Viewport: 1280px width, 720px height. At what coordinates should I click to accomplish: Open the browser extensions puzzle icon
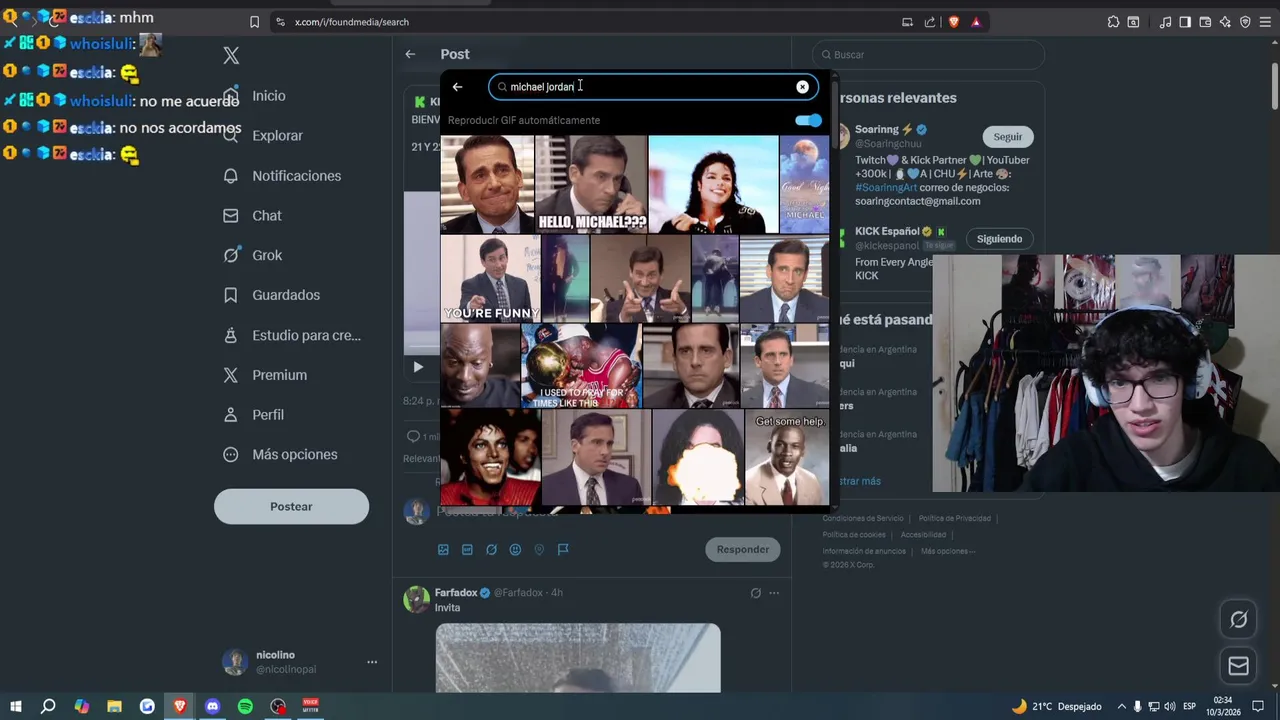1113,22
